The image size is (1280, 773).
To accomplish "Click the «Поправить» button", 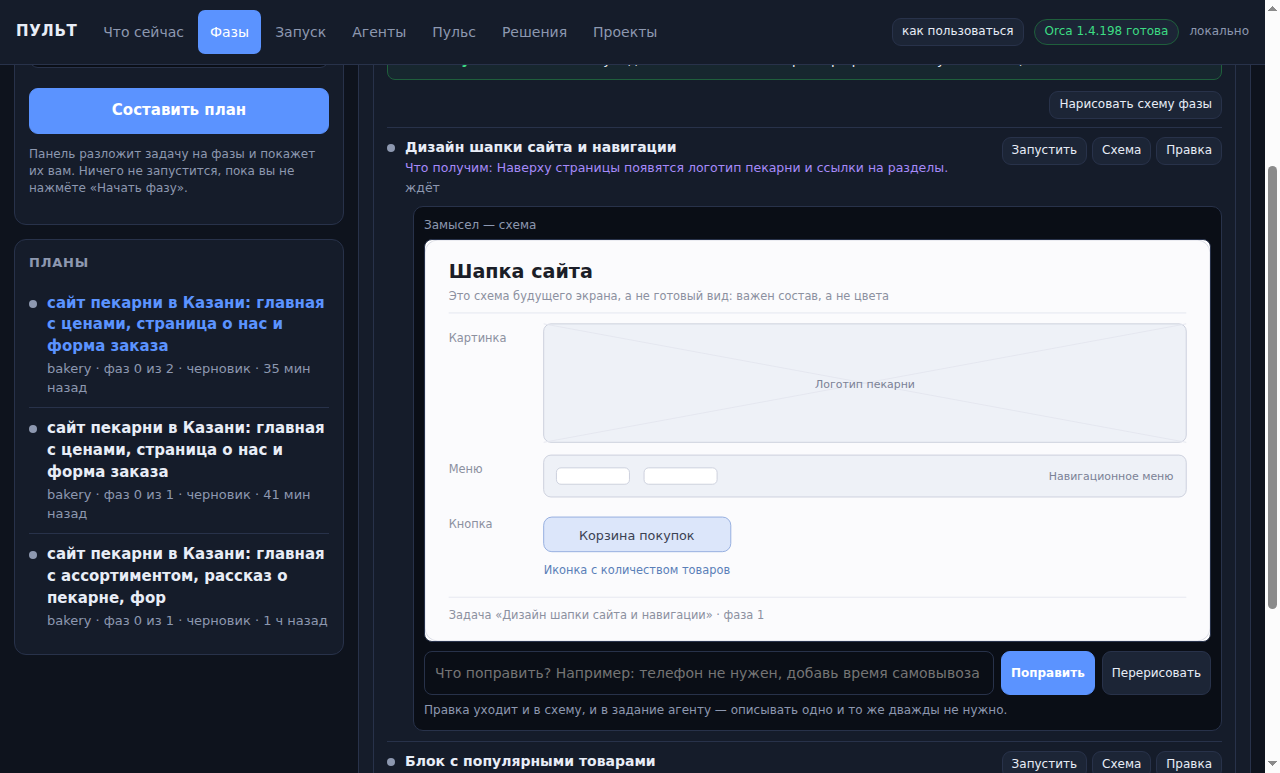I will (1048, 673).
